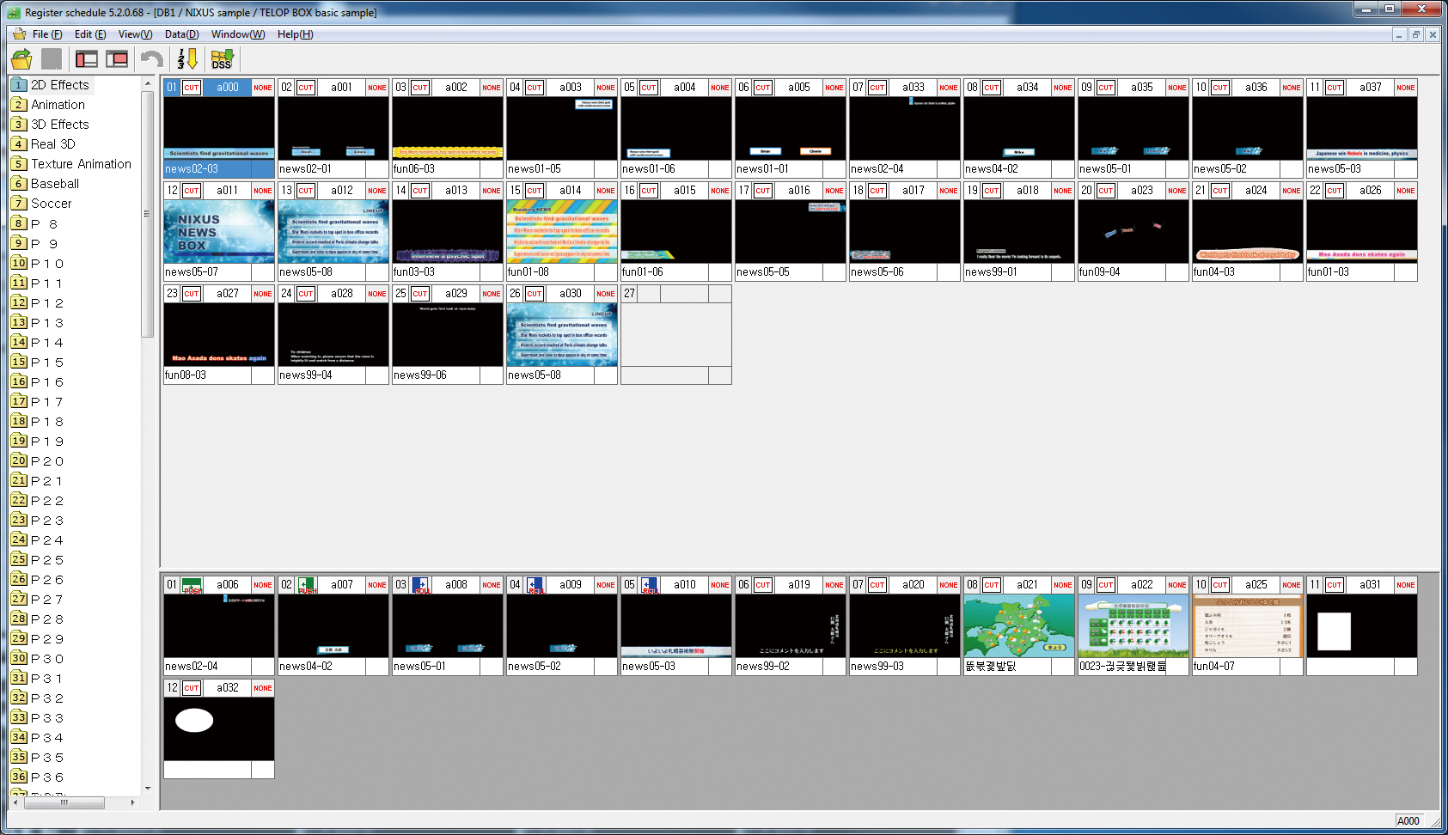The height and width of the screenshot is (835, 1448).
Task: Click the DSS import toolbar icon
Action: click(x=221, y=59)
